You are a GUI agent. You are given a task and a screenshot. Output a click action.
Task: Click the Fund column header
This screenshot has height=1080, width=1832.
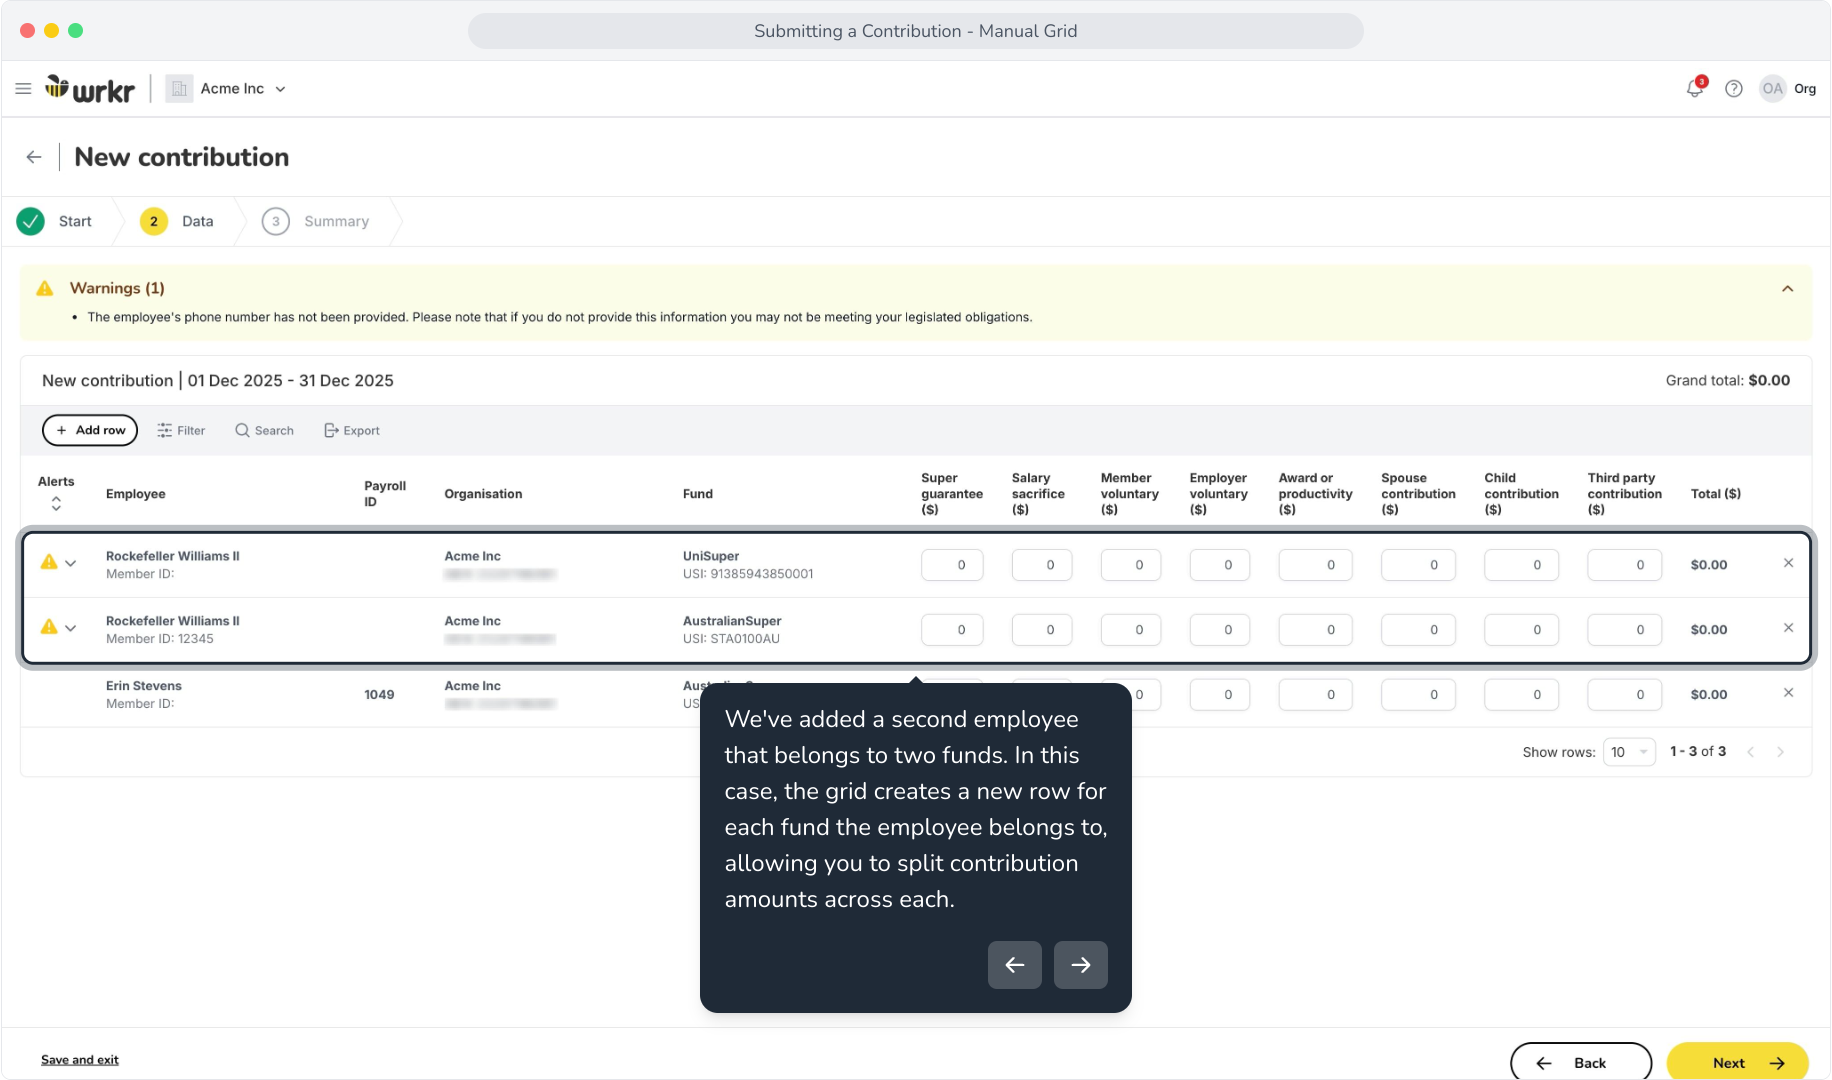click(698, 494)
